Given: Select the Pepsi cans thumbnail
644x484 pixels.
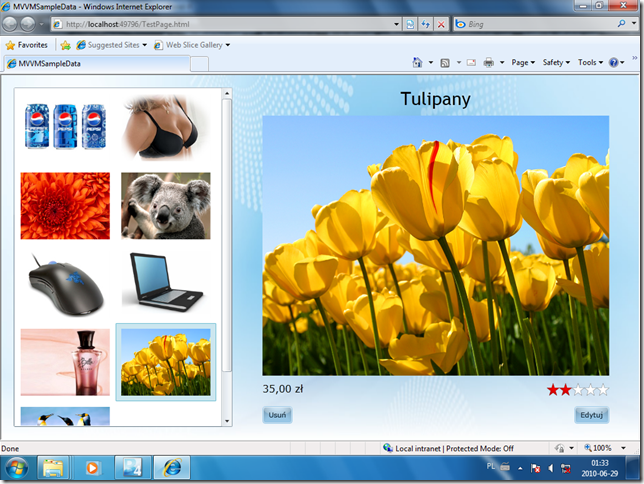Looking at the screenshot, I should (x=65, y=126).
